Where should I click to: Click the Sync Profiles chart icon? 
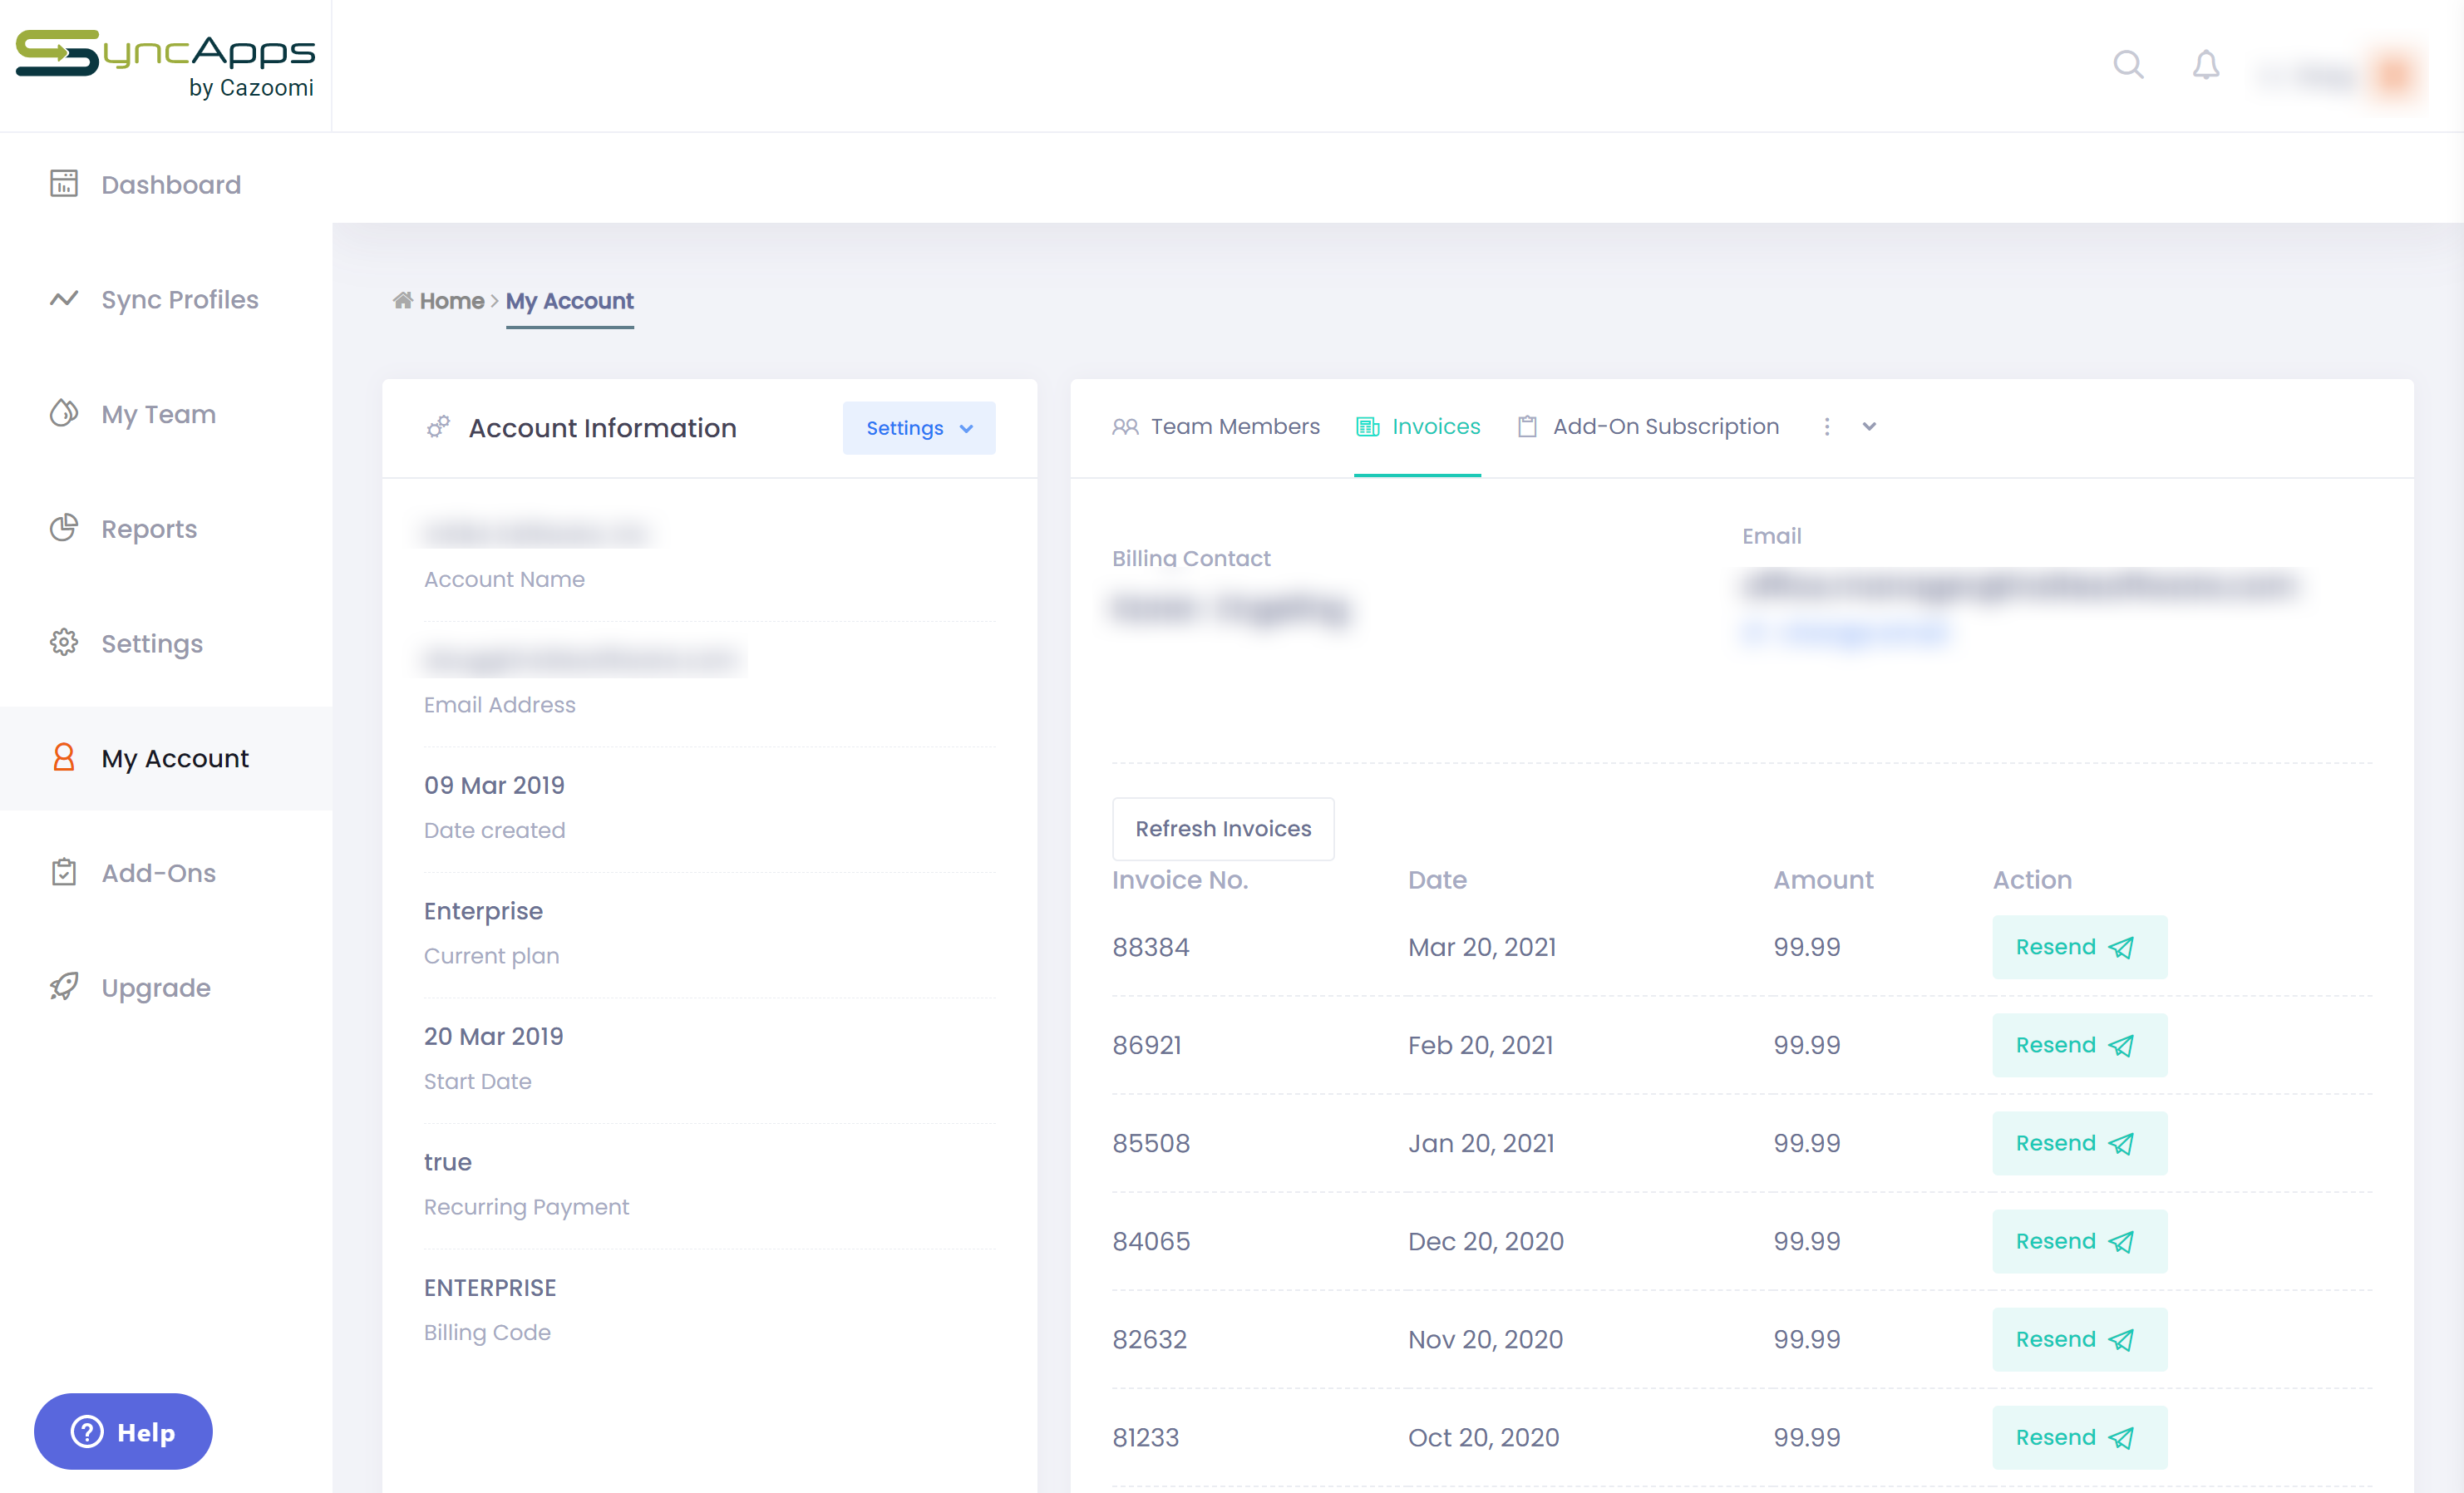pos(64,299)
